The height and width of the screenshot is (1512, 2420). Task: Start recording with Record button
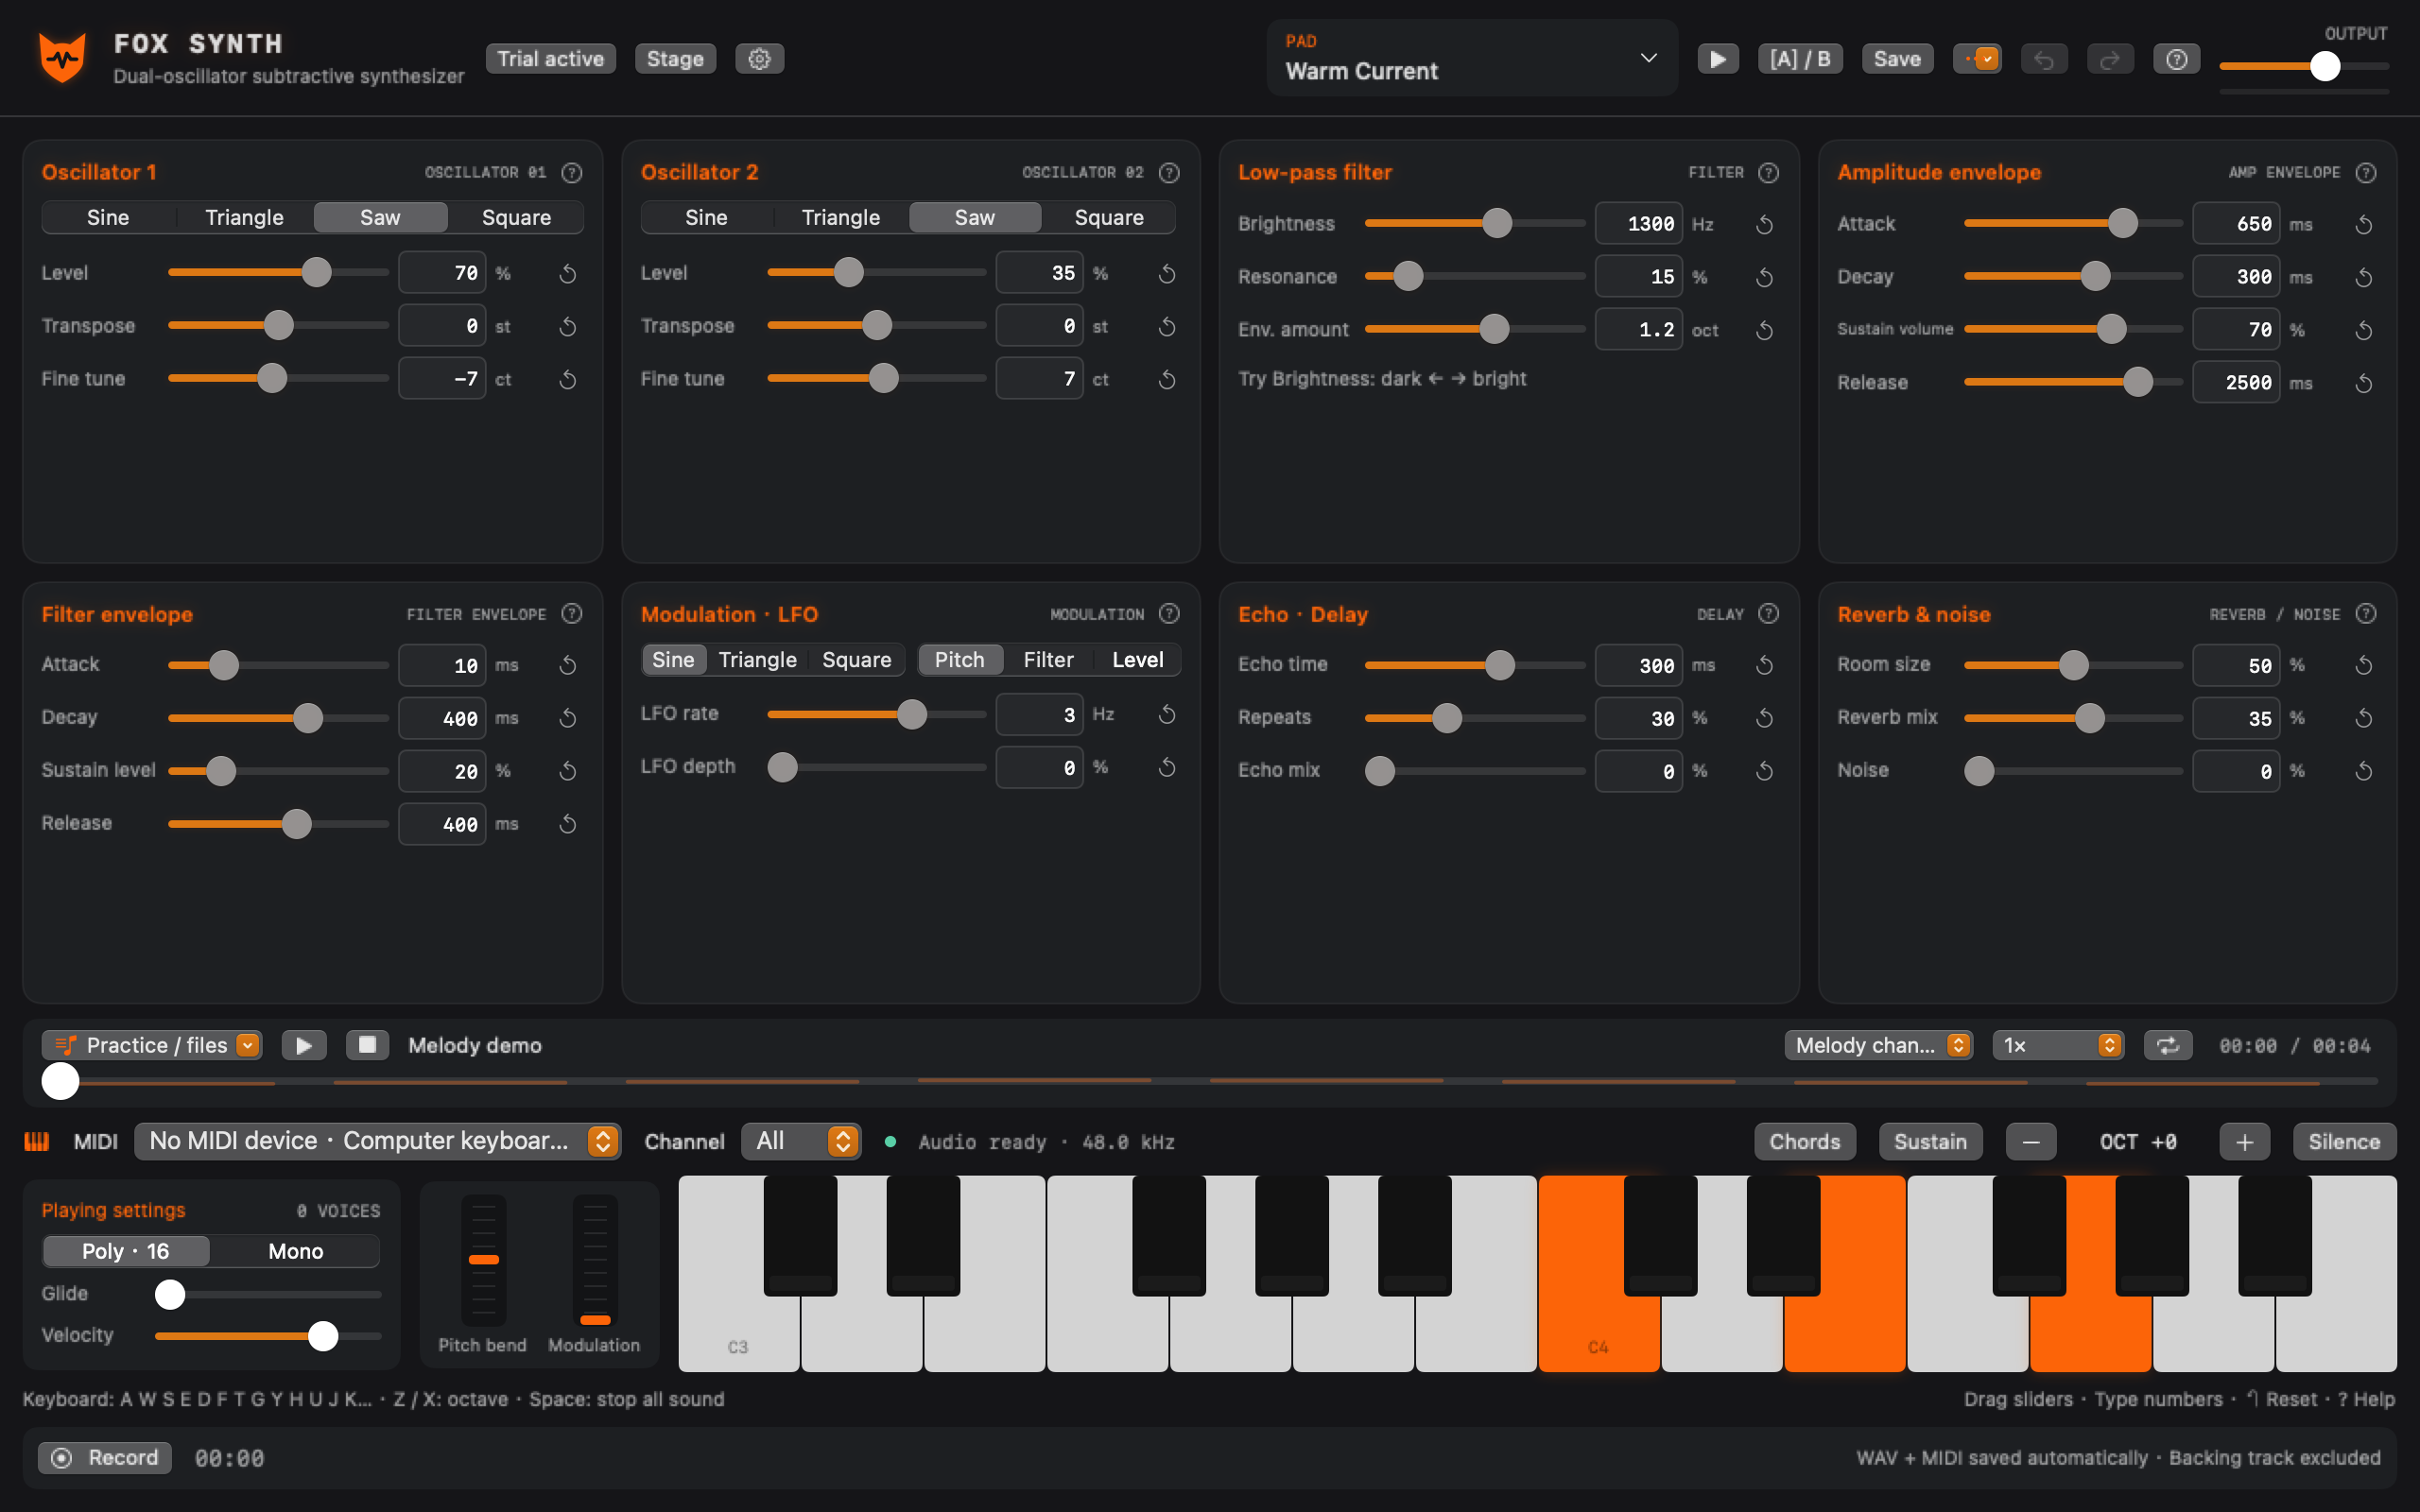105,1458
